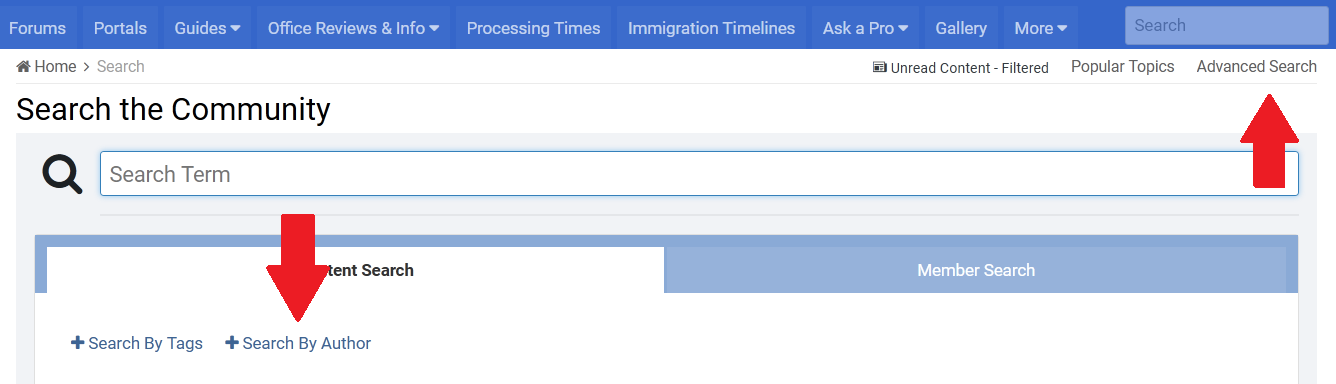The height and width of the screenshot is (384, 1336).
Task: Click the top navigation Search box
Action: click(1226, 26)
